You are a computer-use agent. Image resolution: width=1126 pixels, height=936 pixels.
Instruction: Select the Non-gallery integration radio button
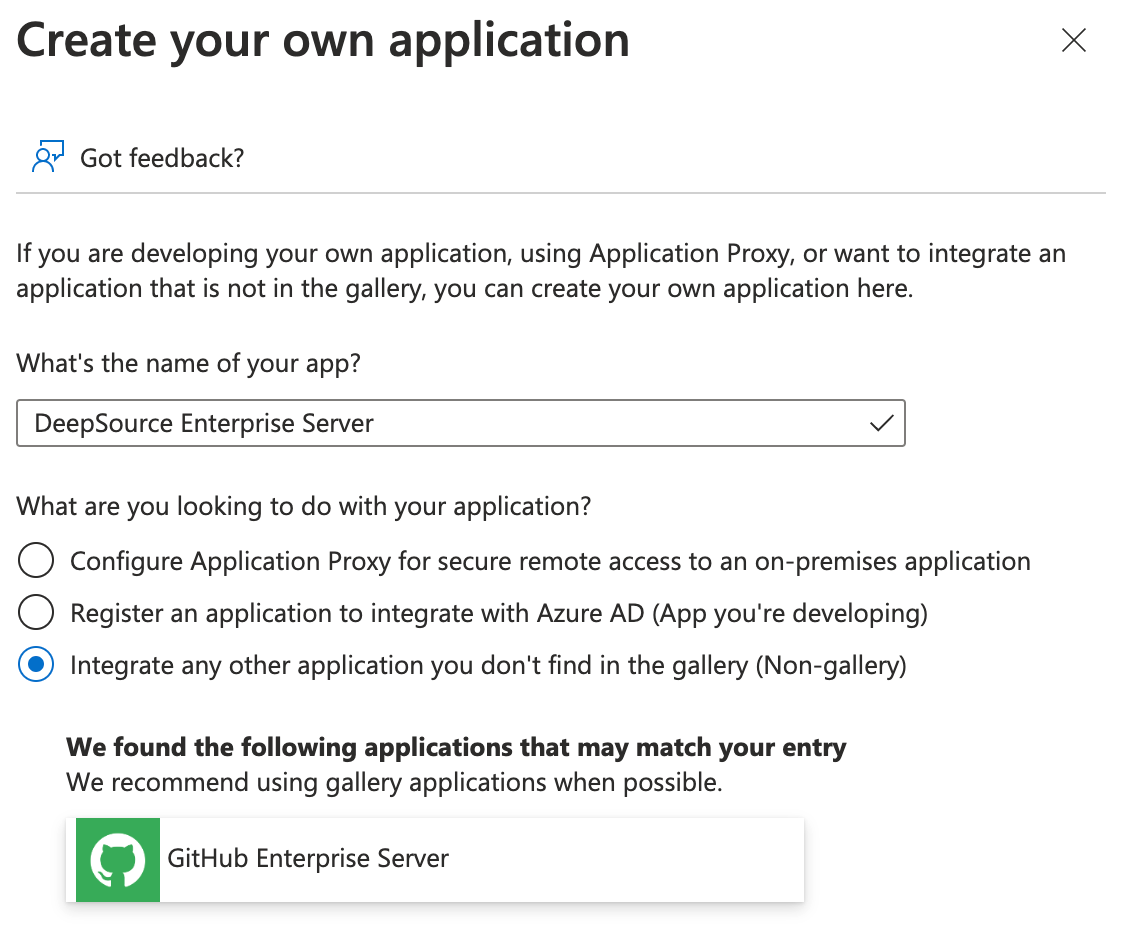pos(36,665)
